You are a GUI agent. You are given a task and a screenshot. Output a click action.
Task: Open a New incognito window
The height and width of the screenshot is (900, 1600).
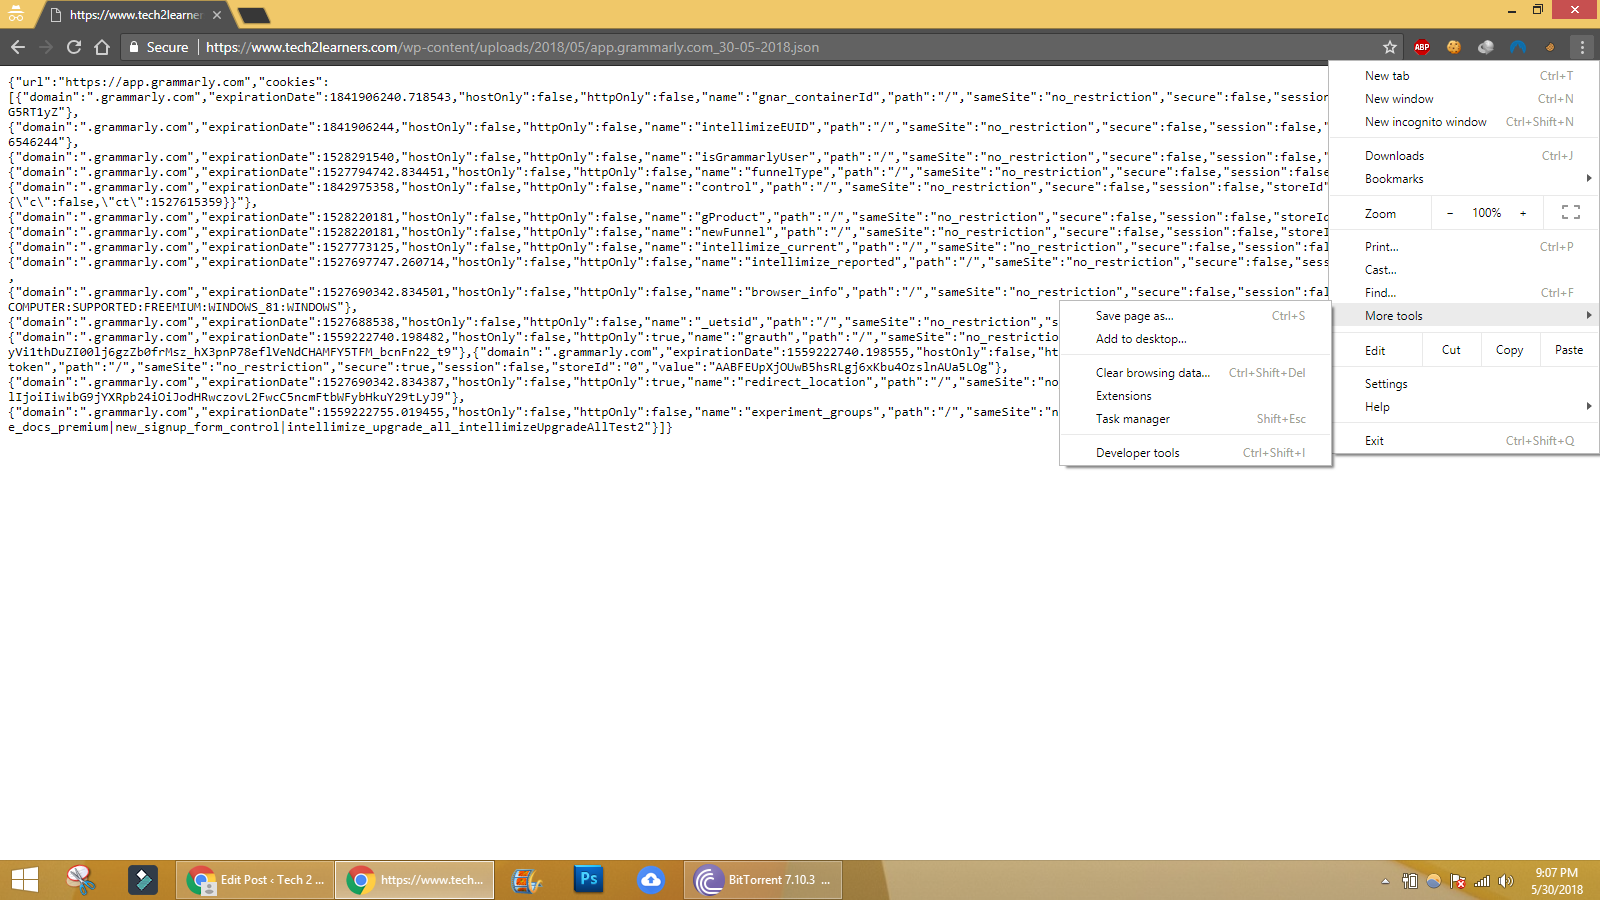point(1465,122)
